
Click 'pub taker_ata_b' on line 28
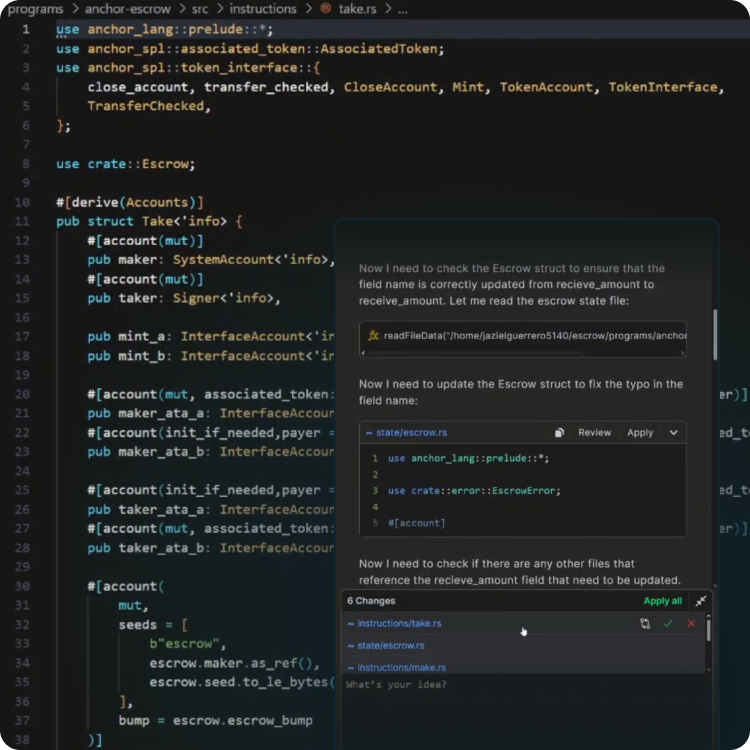tap(145, 548)
